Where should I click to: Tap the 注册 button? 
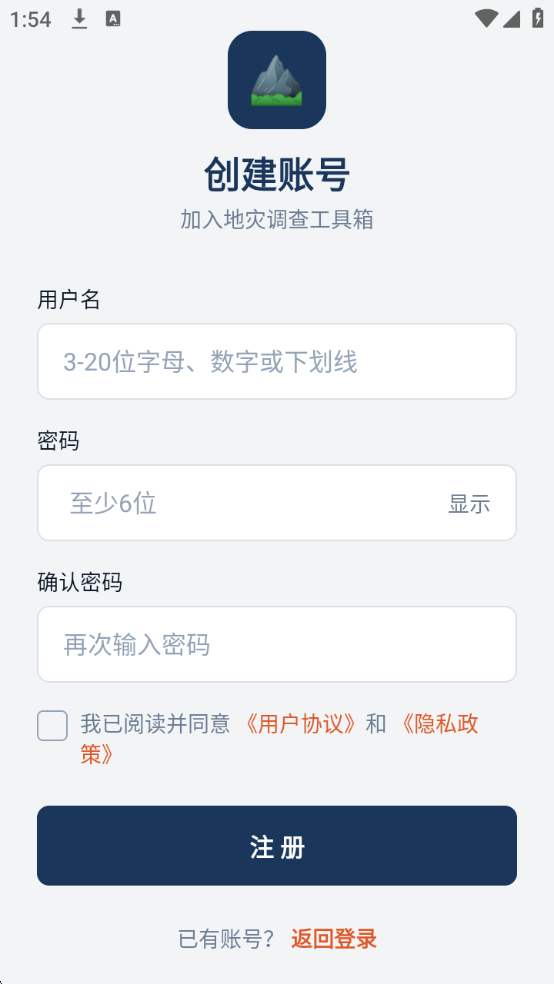point(277,846)
